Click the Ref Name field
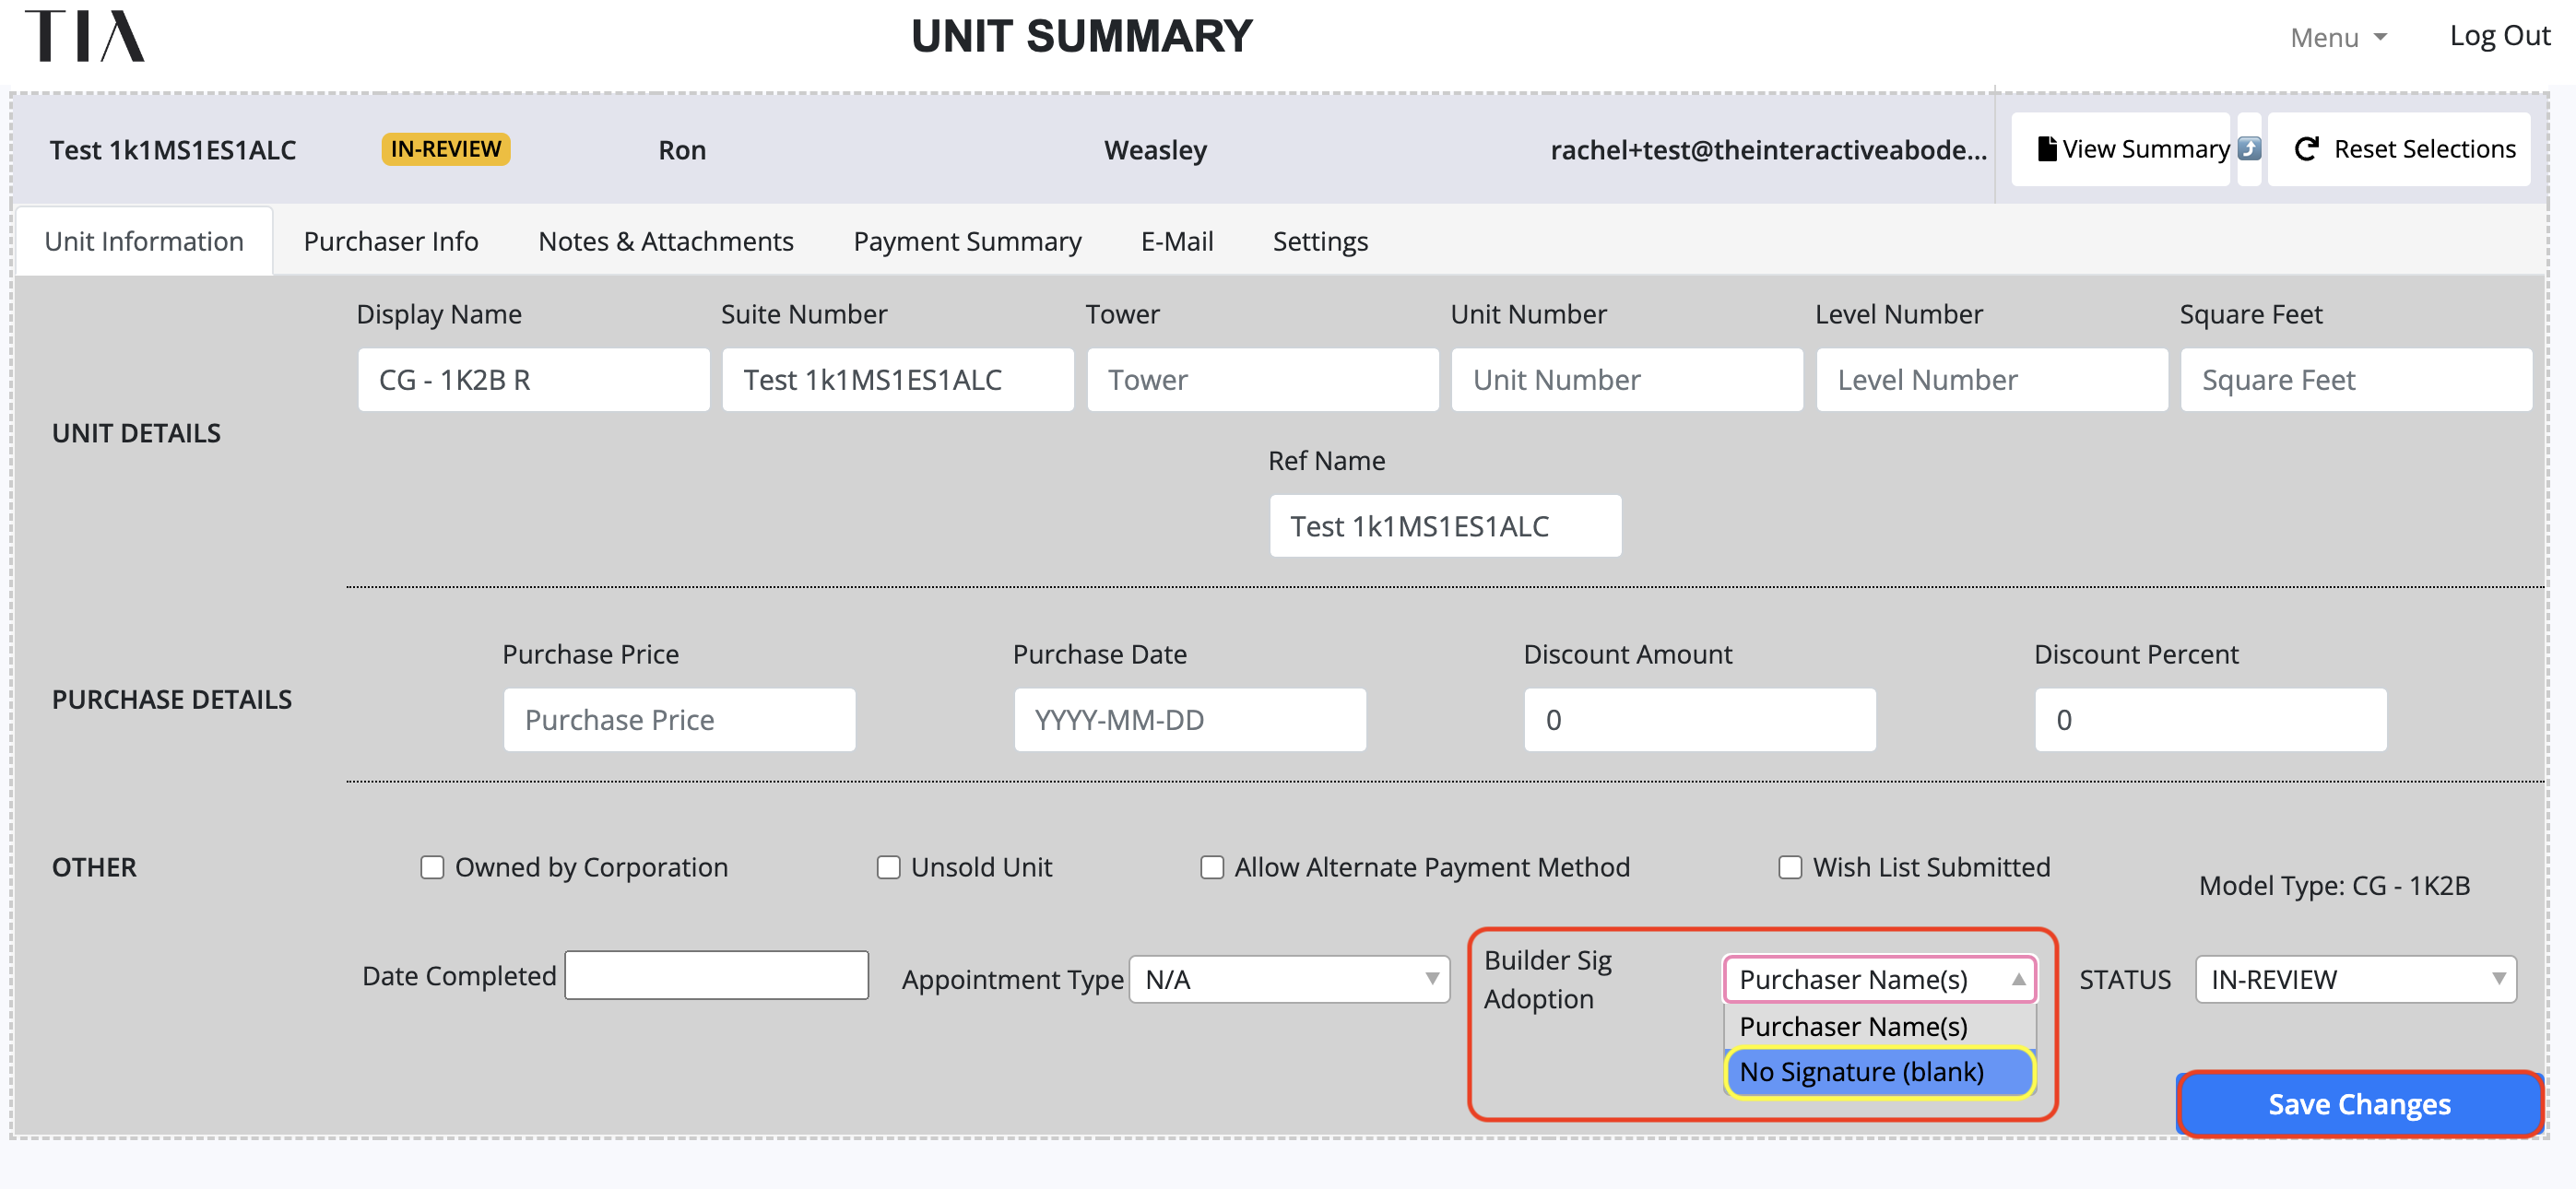Screen dimensions: 2576x1189 pyautogui.click(x=1446, y=526)
